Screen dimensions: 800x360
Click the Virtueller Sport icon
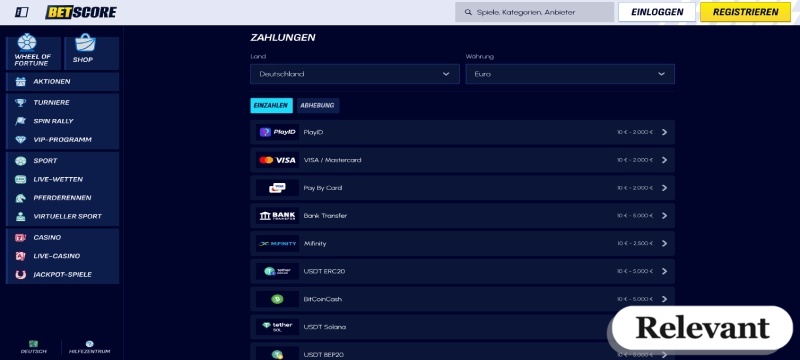click(20, 216)
